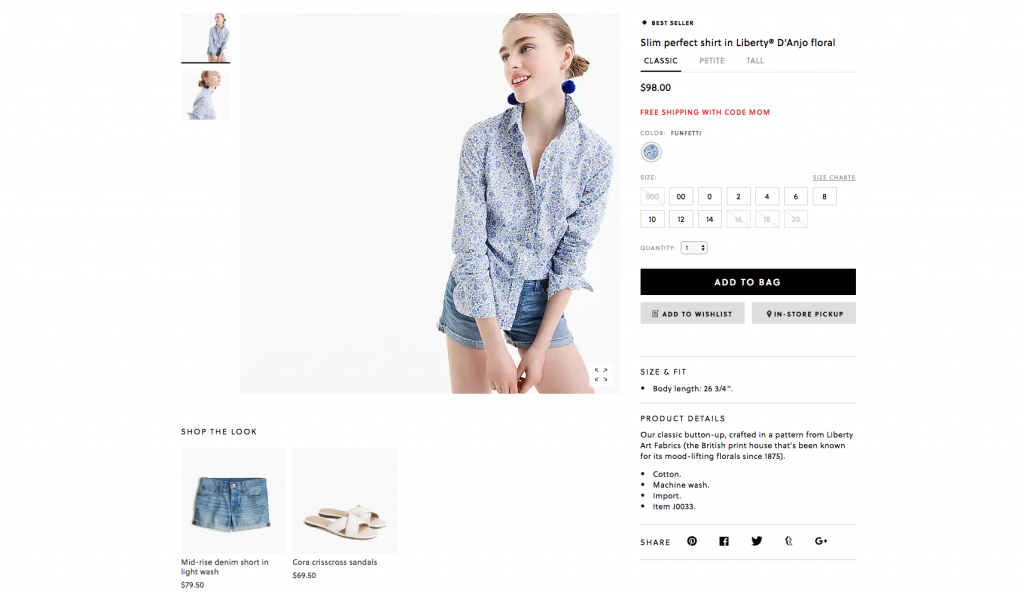This screenshot has width=1024, height=596.
Task: Open the Size Charts link
Action: 834,178
